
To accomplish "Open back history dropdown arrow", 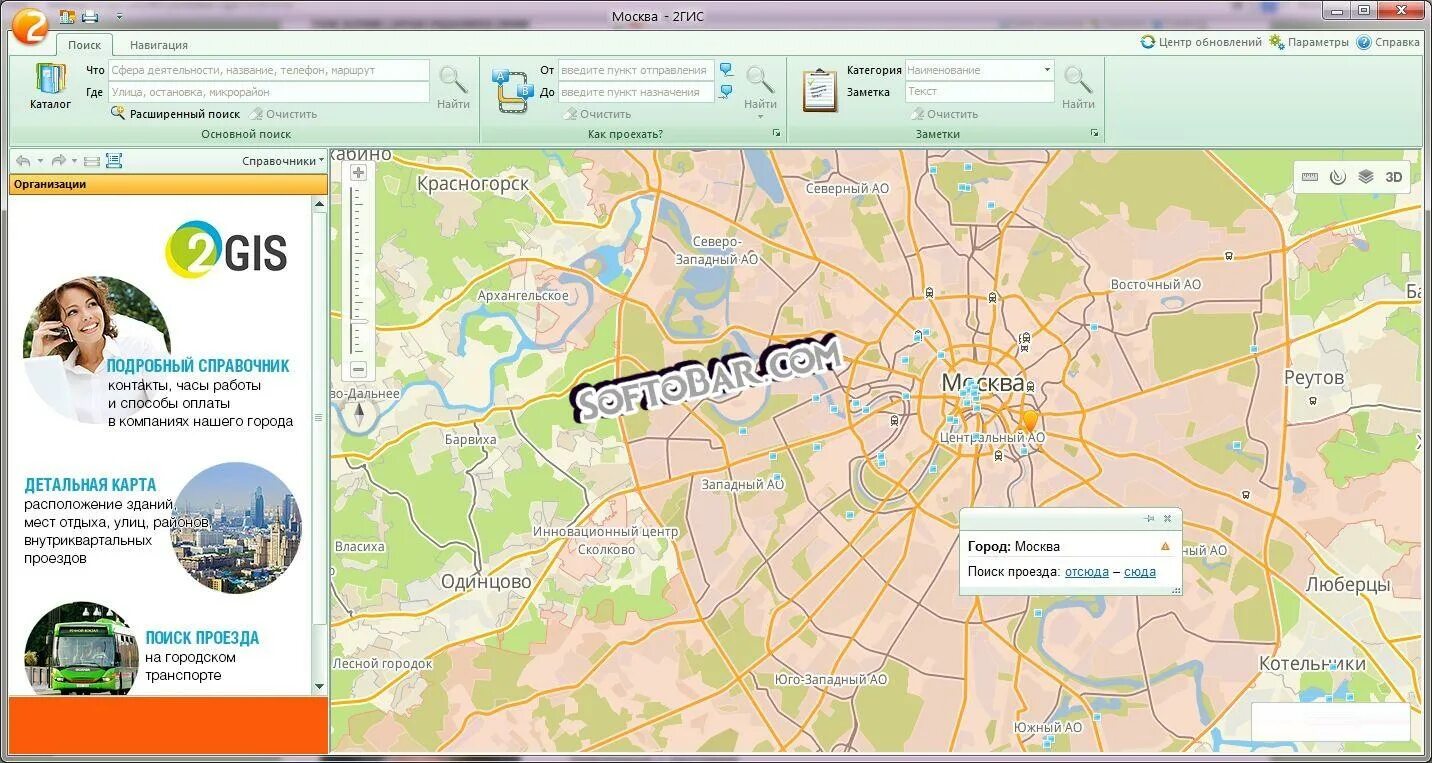I will point(40,161).
